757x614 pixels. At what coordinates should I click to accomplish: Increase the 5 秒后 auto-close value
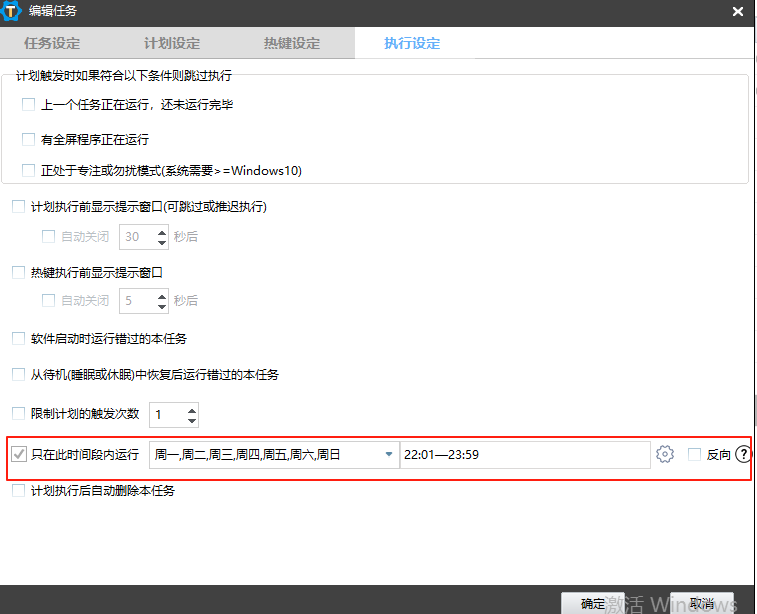[162, 294]
